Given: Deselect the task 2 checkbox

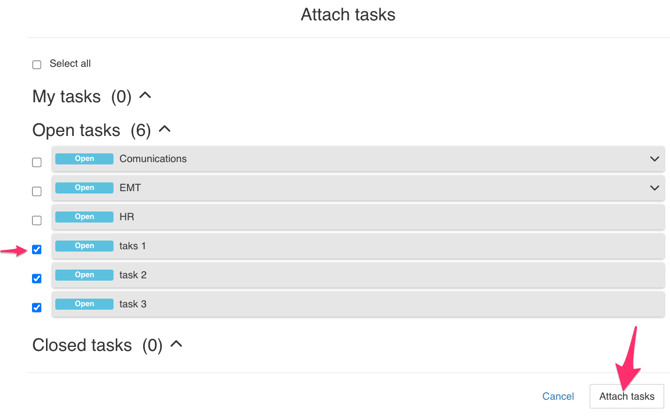Looking at the screenshot, I should click(x=37, y=278).
